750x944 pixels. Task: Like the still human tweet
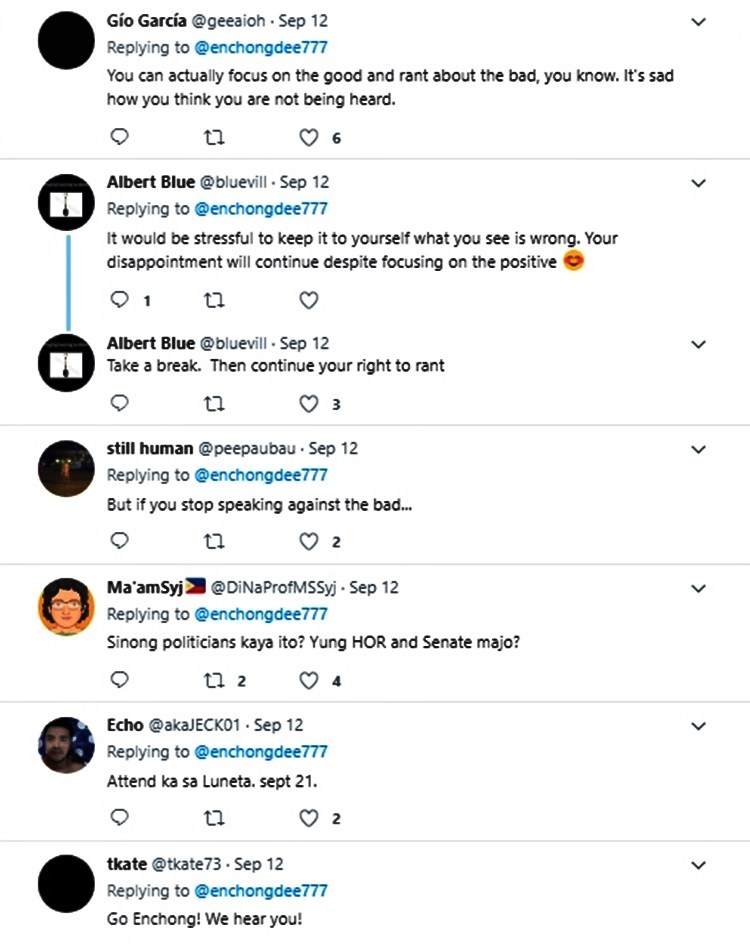(x=309, y=541)
